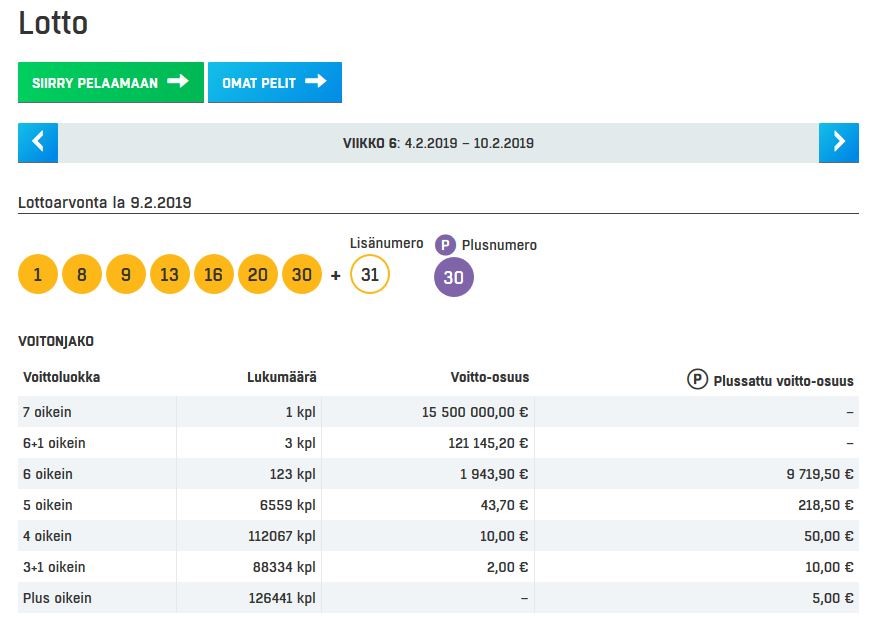The height and width of the screenshot is (621, 884).
Task: Click the Lisänumero ball 31
Action: click(x=370, y=274)
